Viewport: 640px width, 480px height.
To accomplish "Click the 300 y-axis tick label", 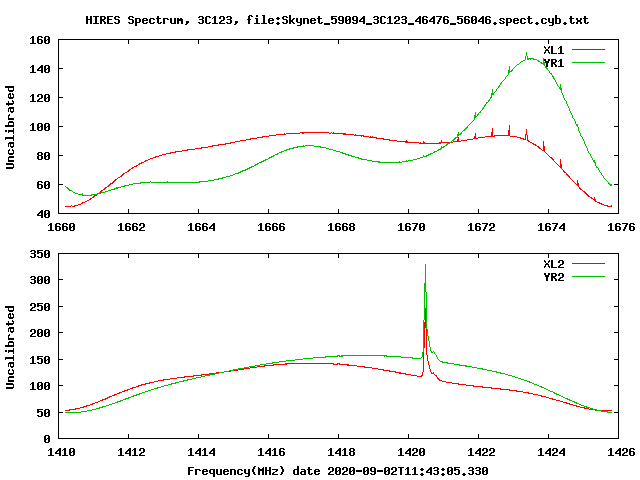I will [40, 280].
